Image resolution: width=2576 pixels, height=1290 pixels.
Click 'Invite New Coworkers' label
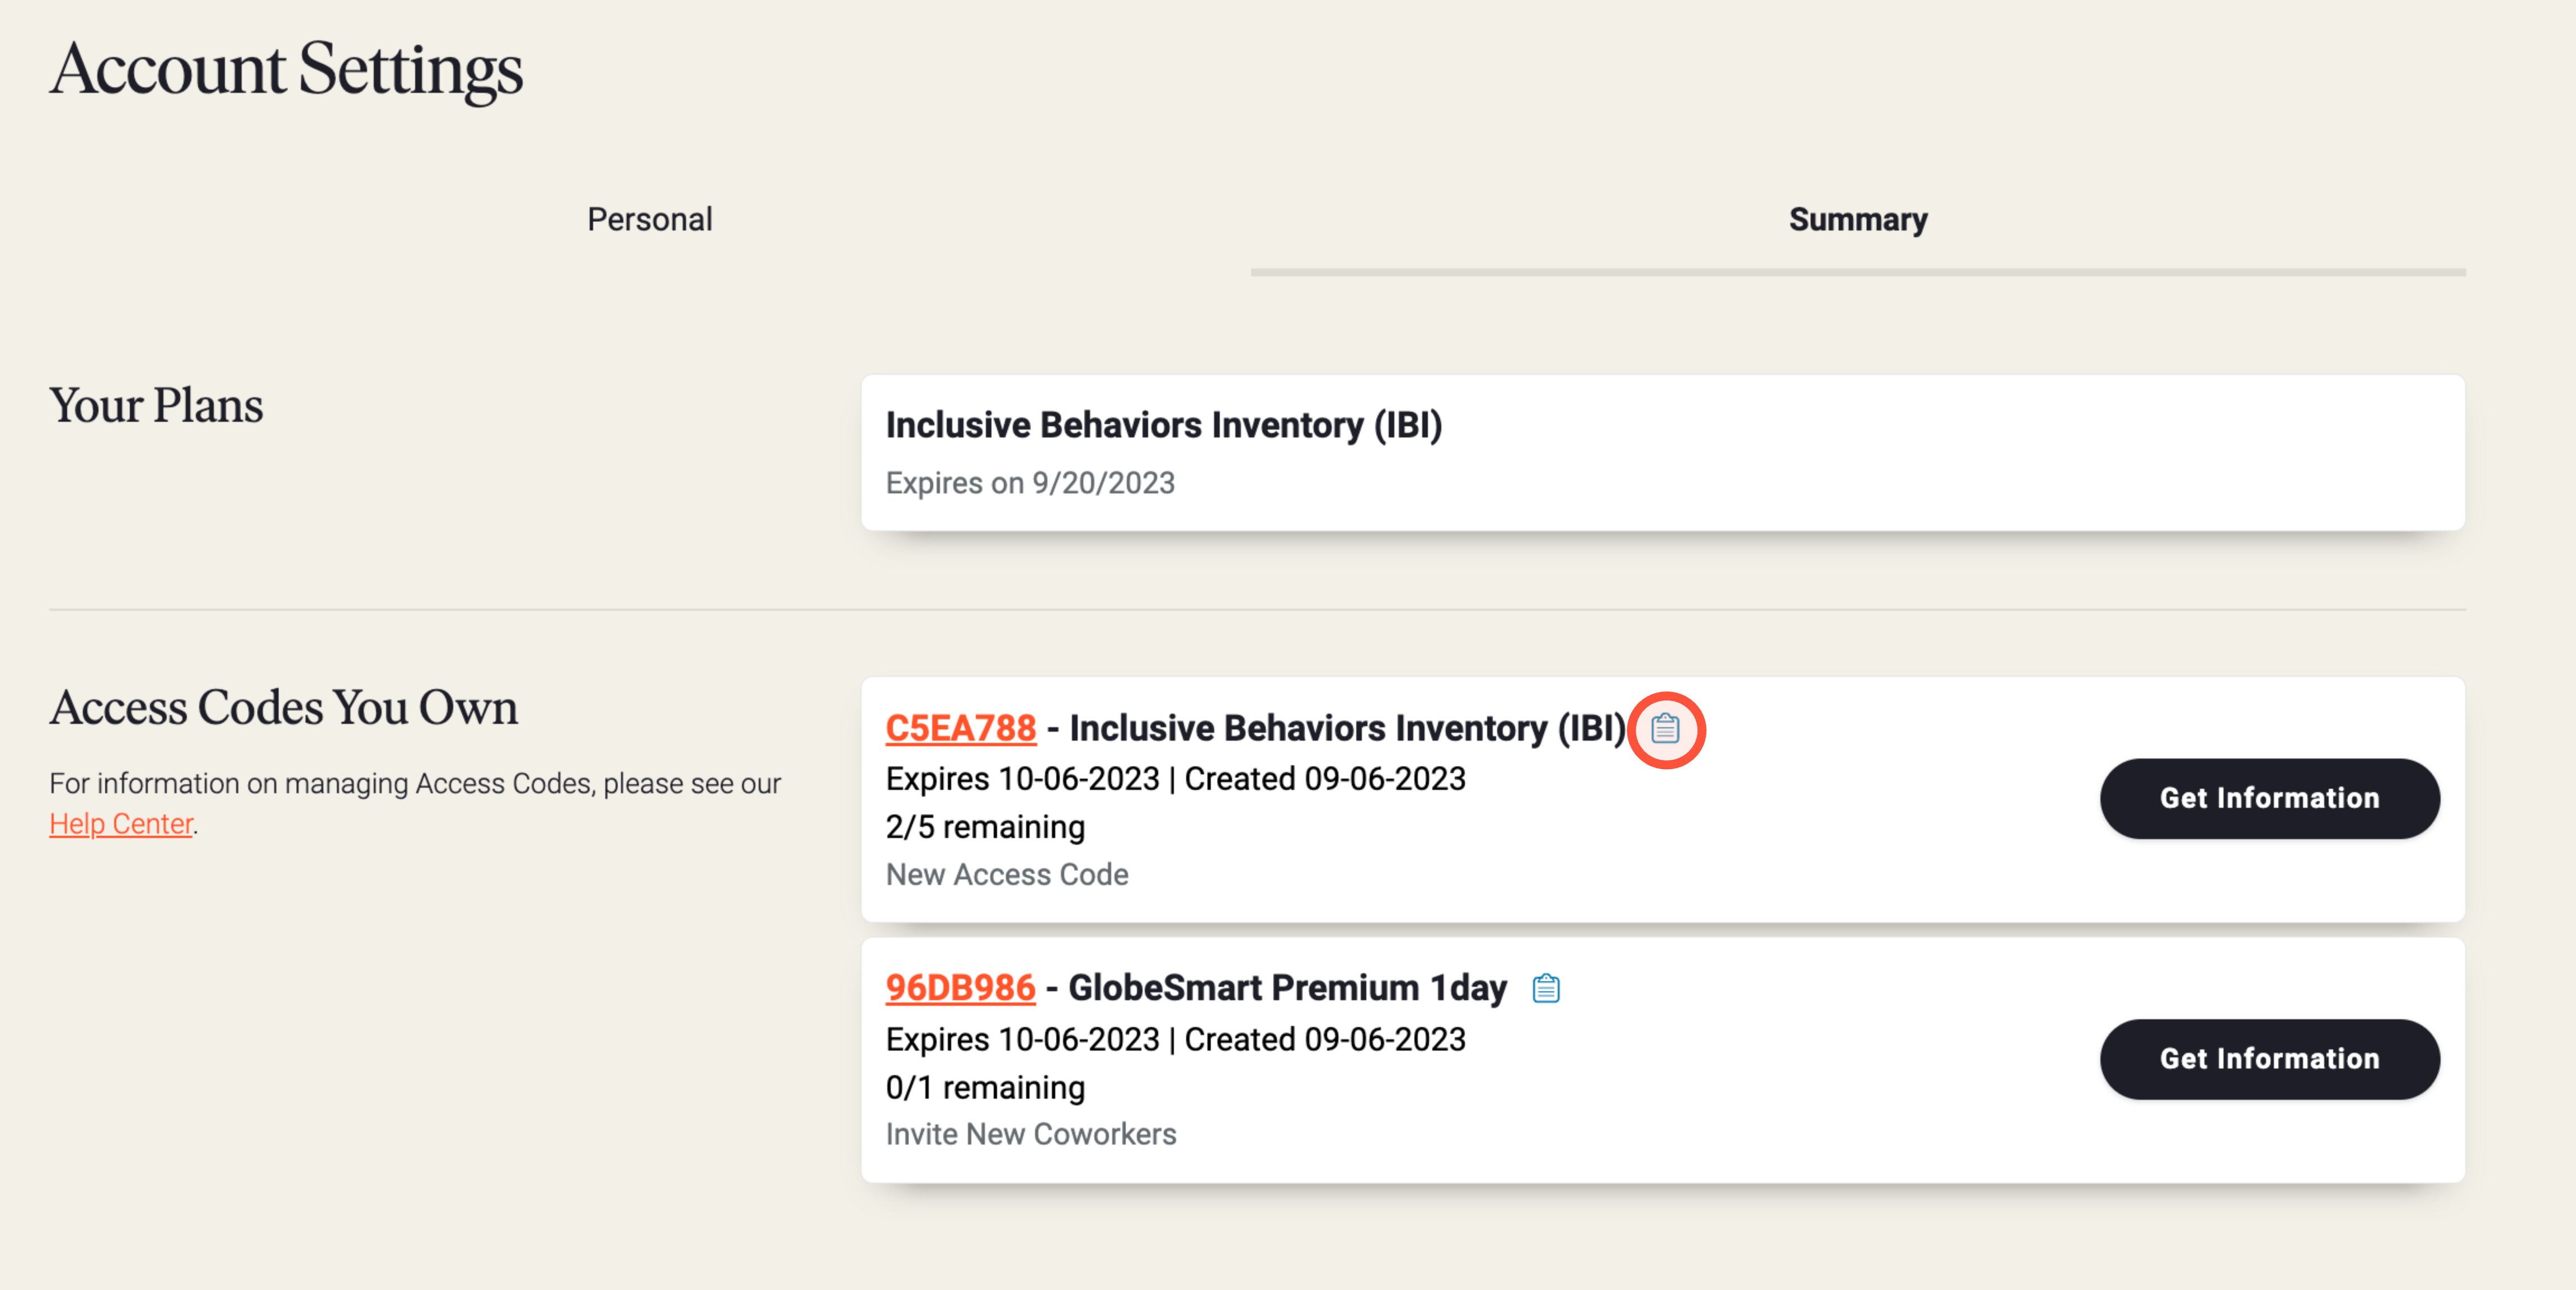(1031, 1134)
